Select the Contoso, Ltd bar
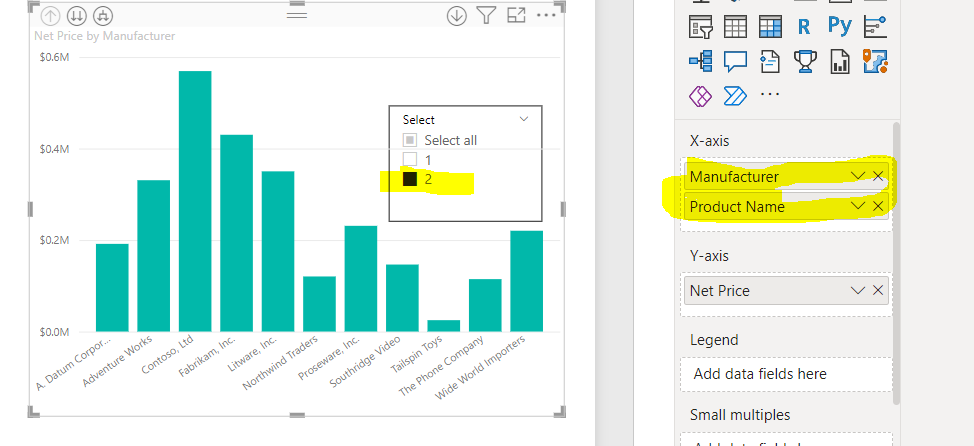This screenshot has height=446, width=974. click(195, 201)
